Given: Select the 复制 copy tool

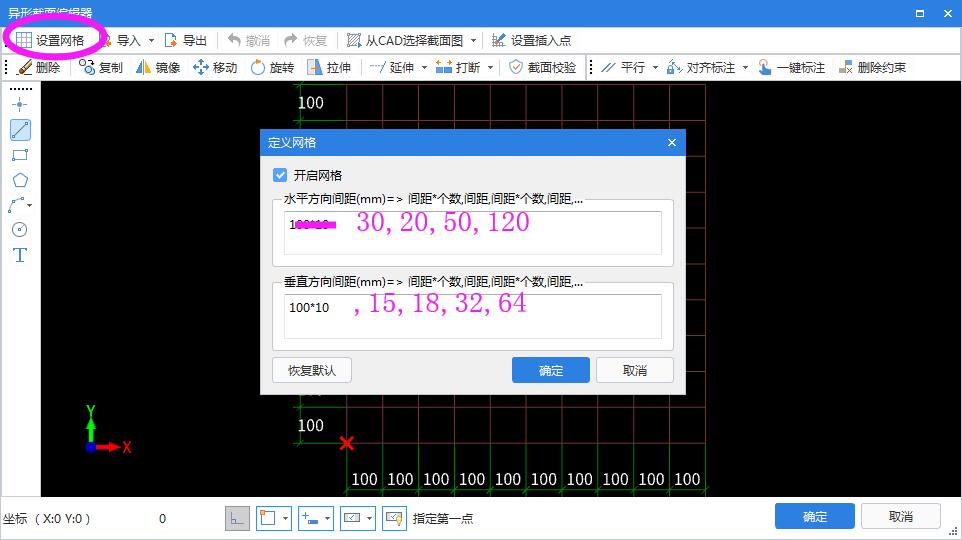Looking at the screenshot, I should (101, 68).
